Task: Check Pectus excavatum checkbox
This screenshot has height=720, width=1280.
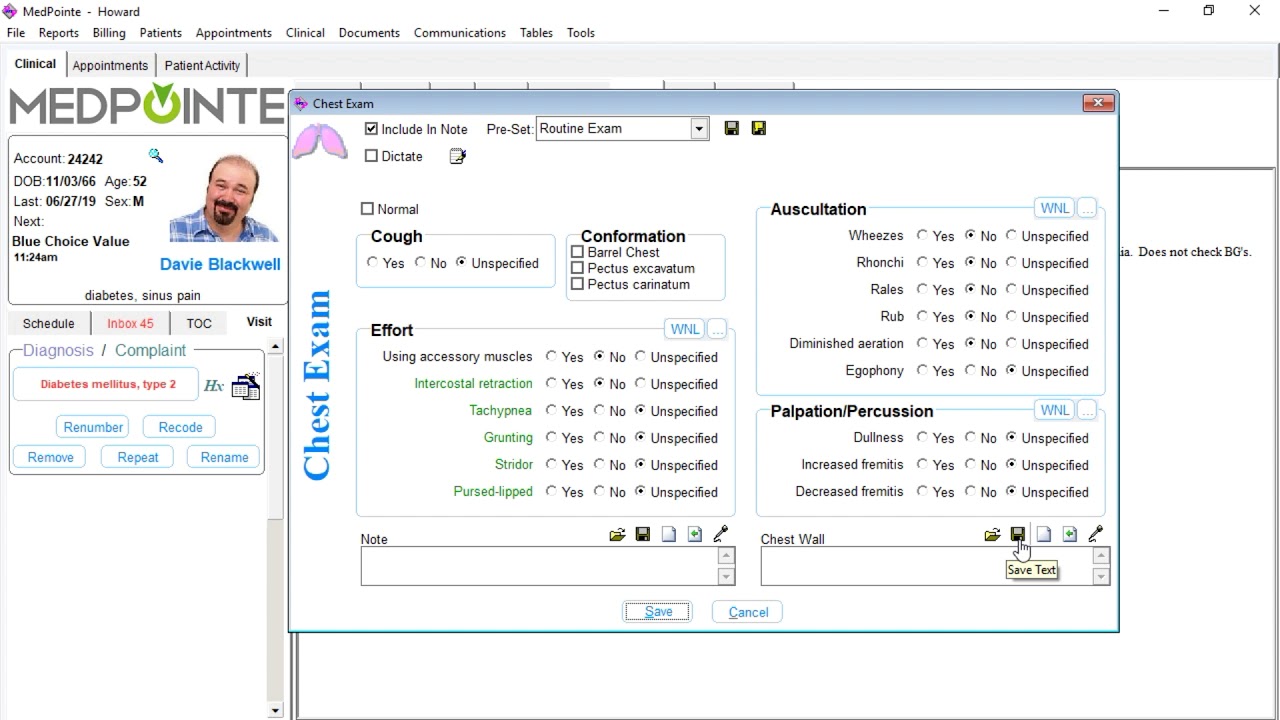Action: [x=577, y=268]
